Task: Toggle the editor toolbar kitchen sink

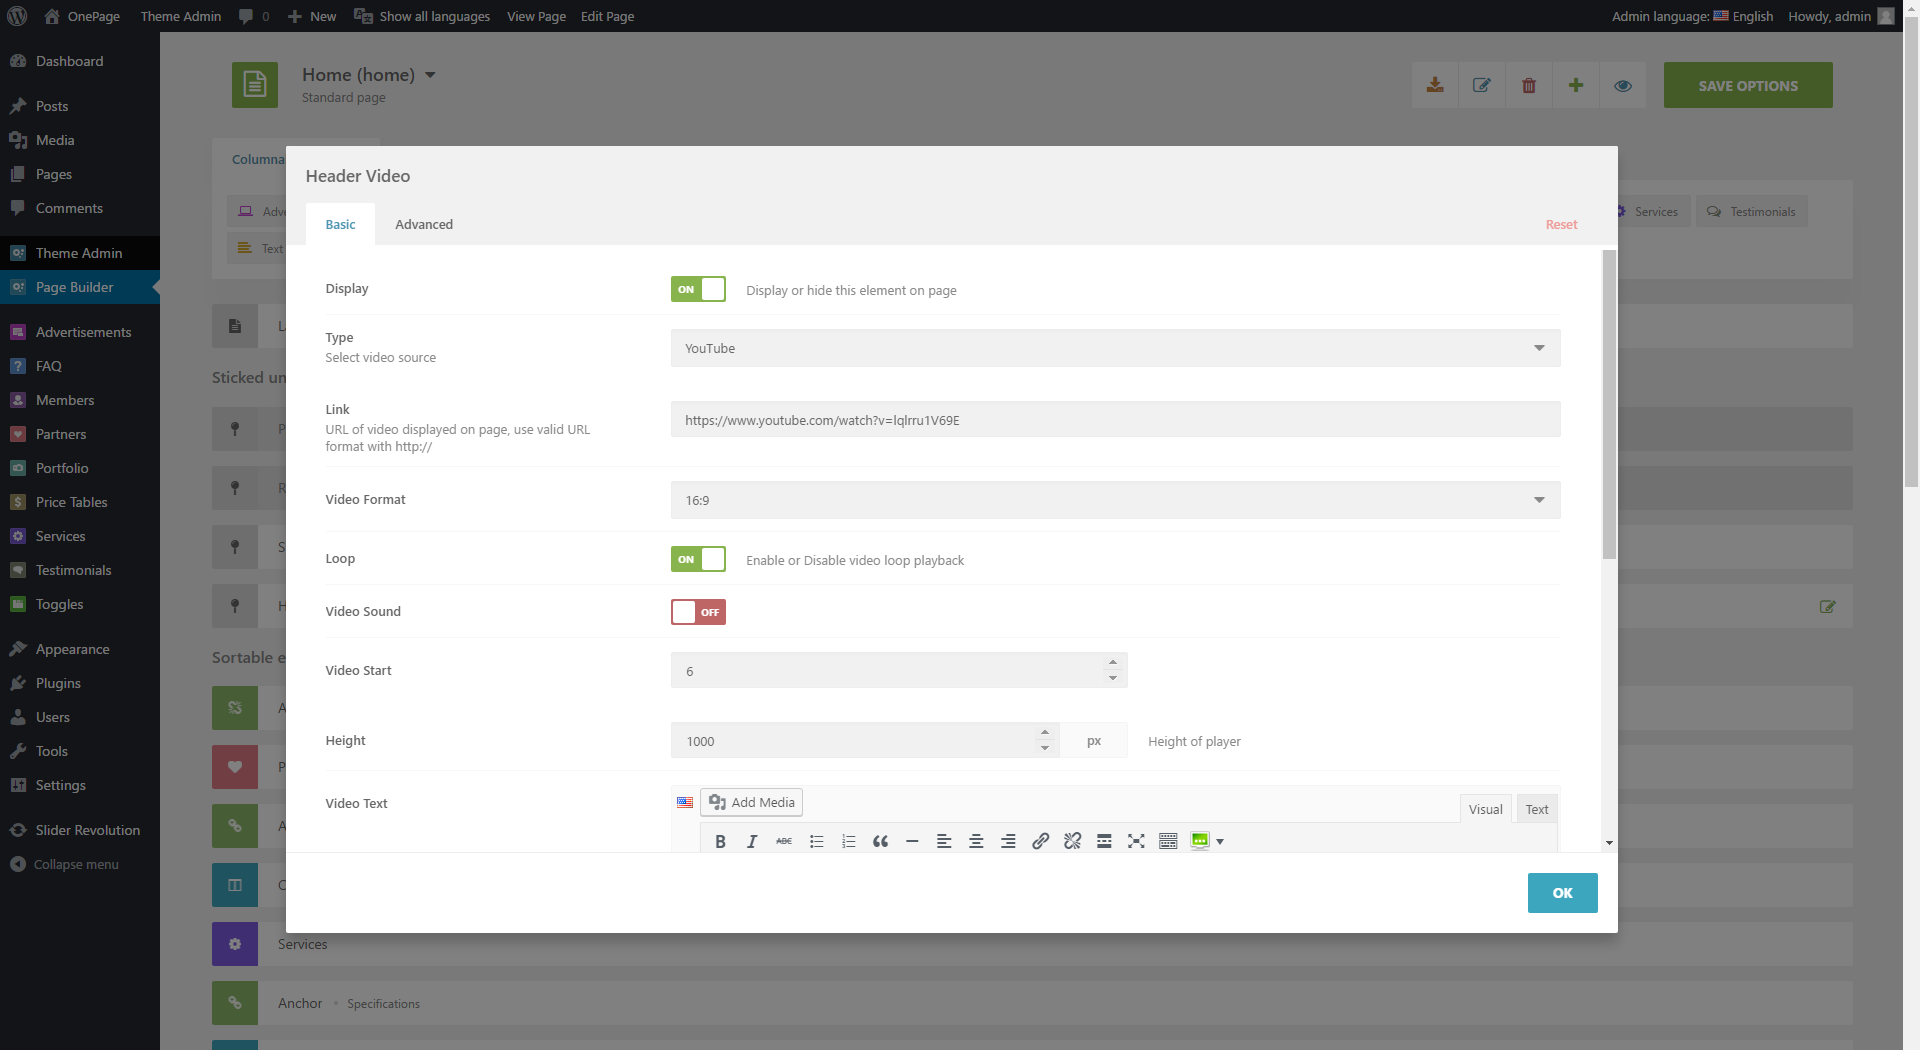Action: click(x=1168, y=841)
